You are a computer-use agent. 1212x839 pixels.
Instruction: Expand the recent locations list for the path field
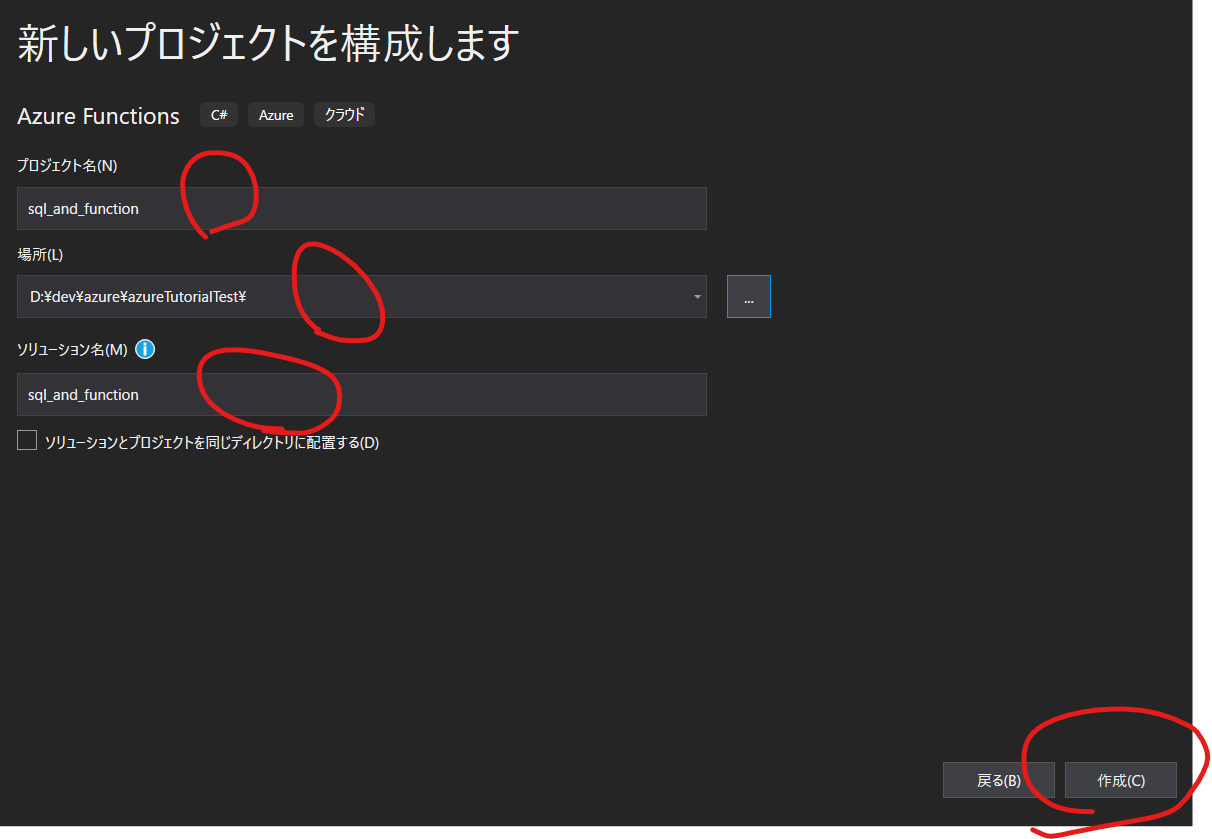[x=697, y=296]
